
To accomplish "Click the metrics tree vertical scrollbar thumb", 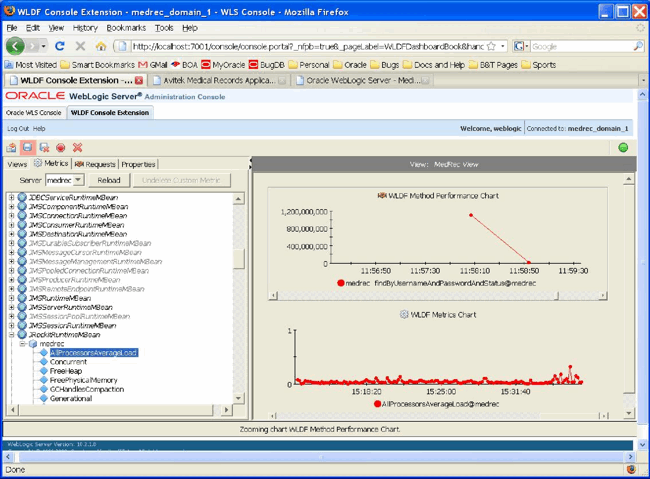I will pyautogui.click(x=239, y=259).
